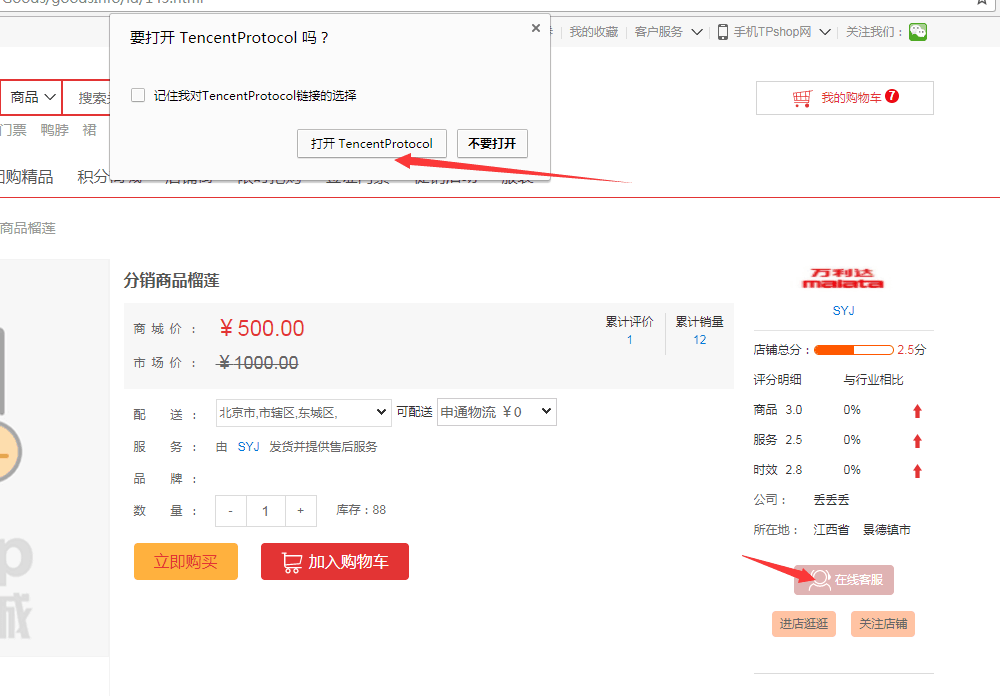Open the shipping region dropdown showing 北京市
1000x696 pixels.
click(302, 411)
